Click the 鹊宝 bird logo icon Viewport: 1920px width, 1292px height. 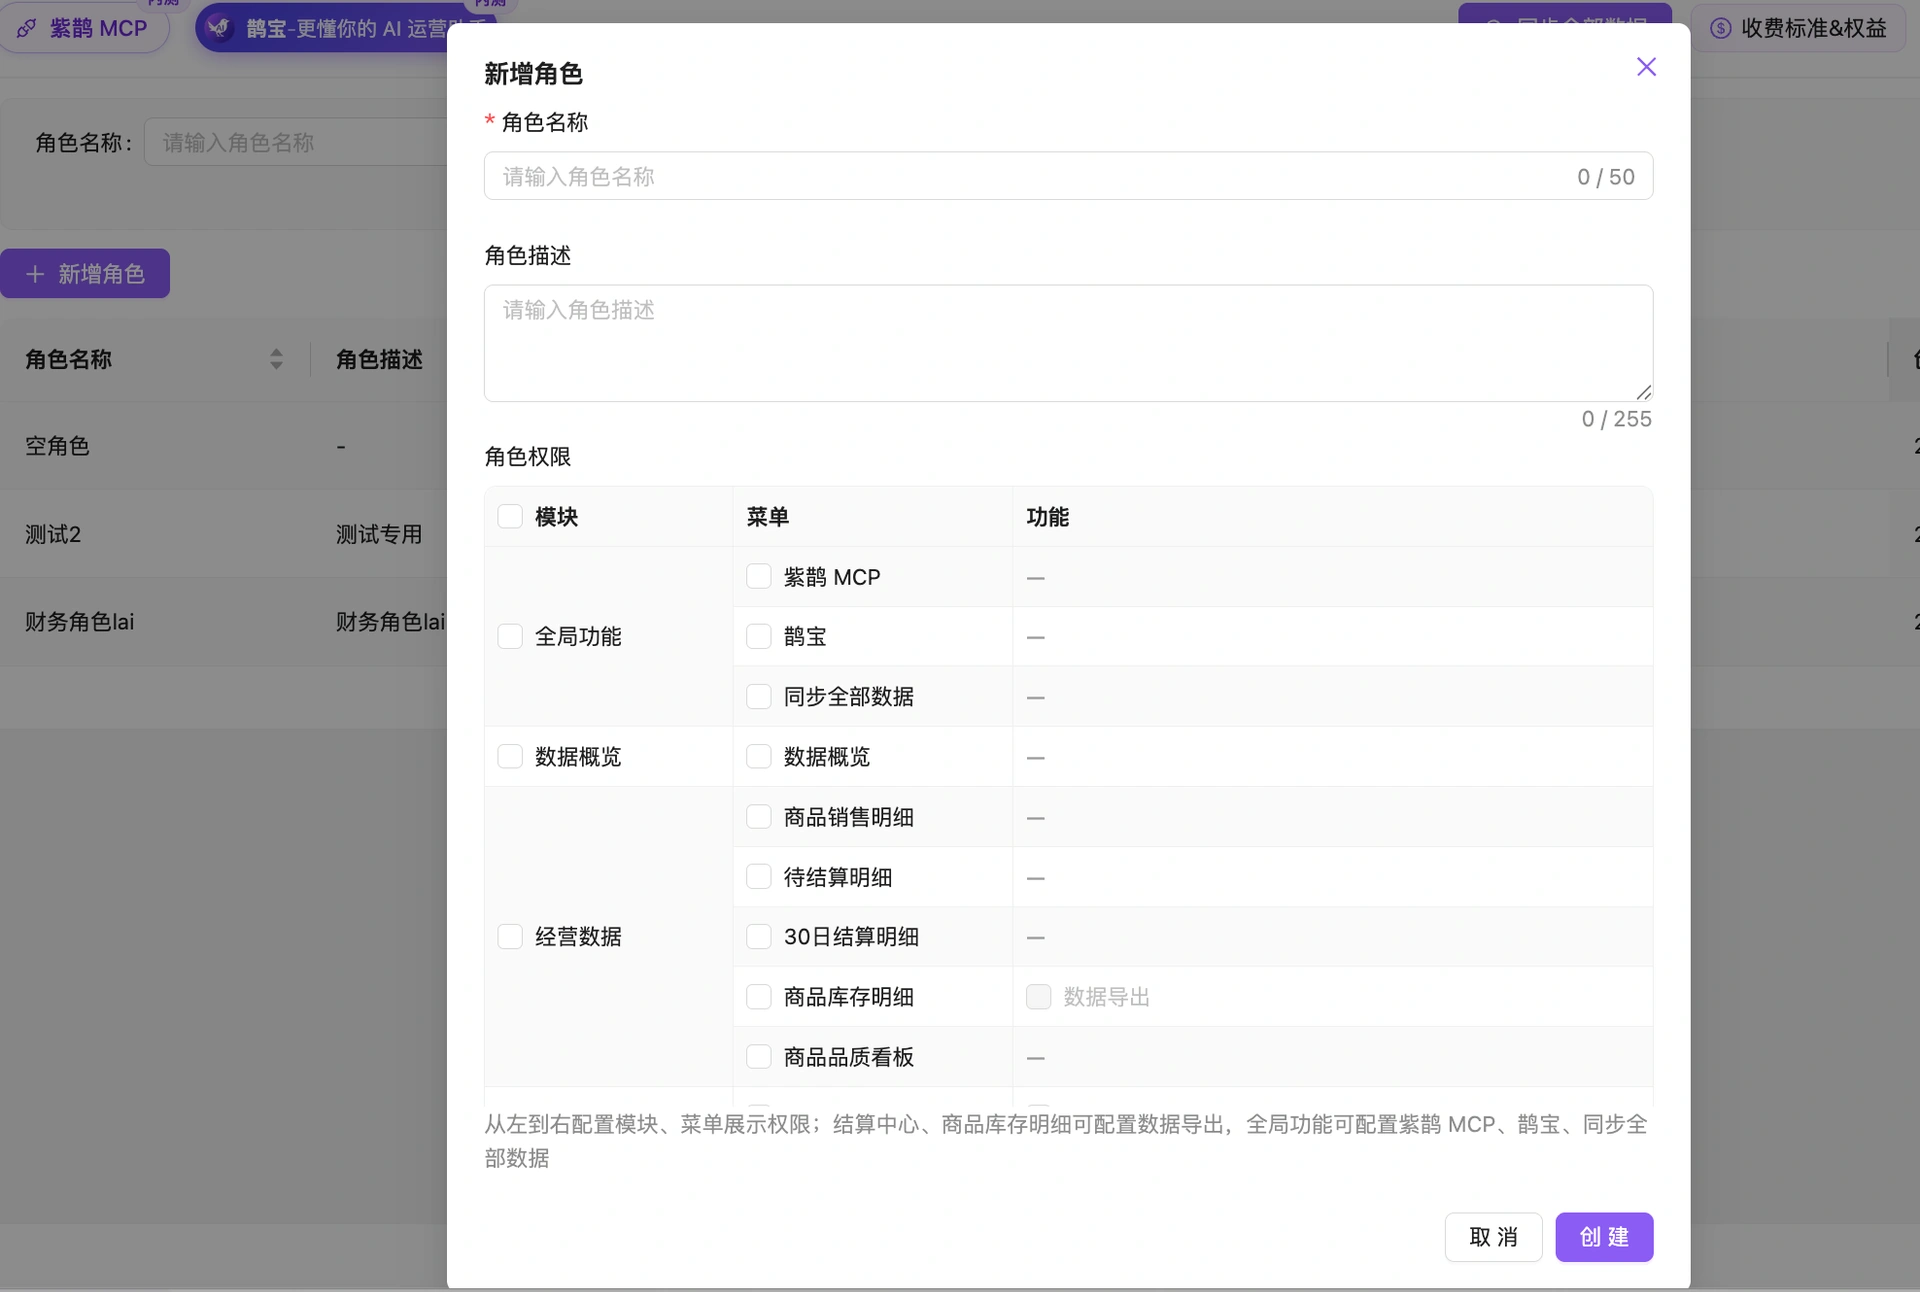pos(219,28)
